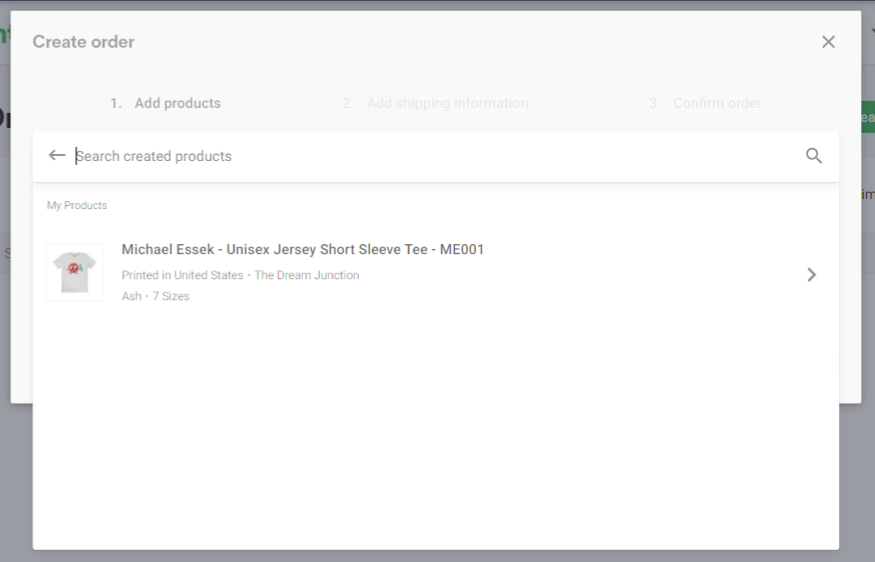Click the Printed in United States text
Image resolution: width=875 pixels, height=562 pixels.
click(x=182, y=275)
